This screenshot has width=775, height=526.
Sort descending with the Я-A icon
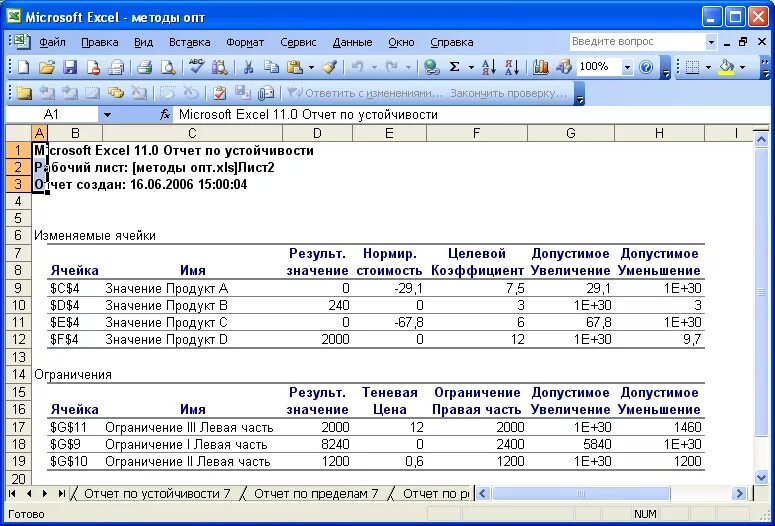click(512, 67)
